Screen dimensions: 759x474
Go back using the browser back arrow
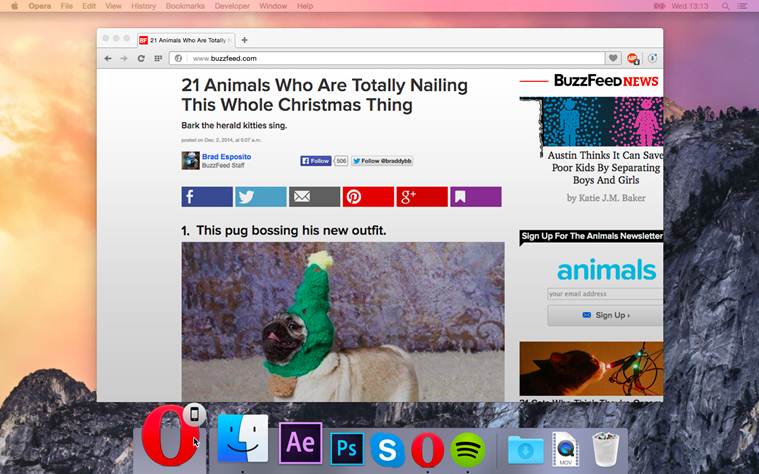108,59
